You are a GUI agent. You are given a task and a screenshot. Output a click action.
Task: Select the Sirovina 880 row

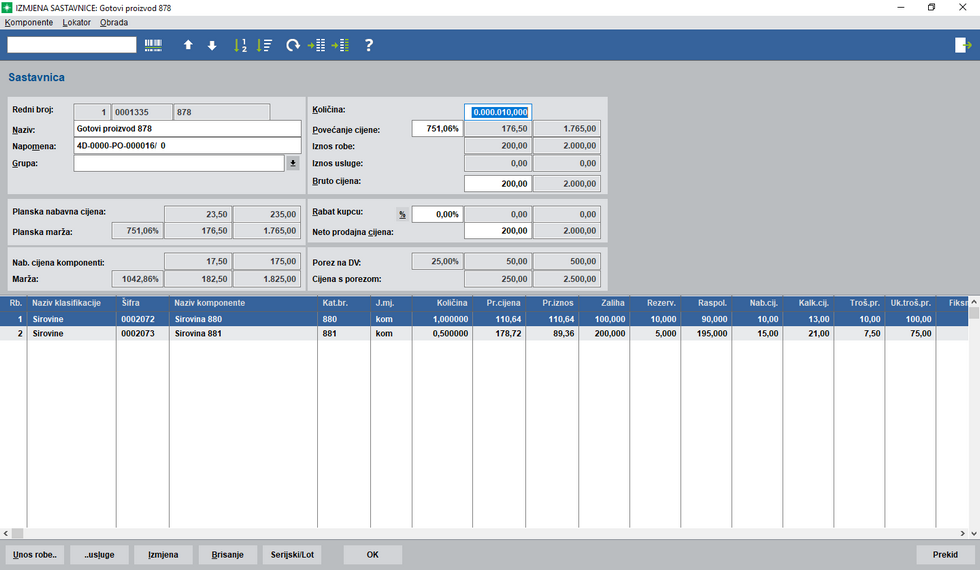(484, 319)
